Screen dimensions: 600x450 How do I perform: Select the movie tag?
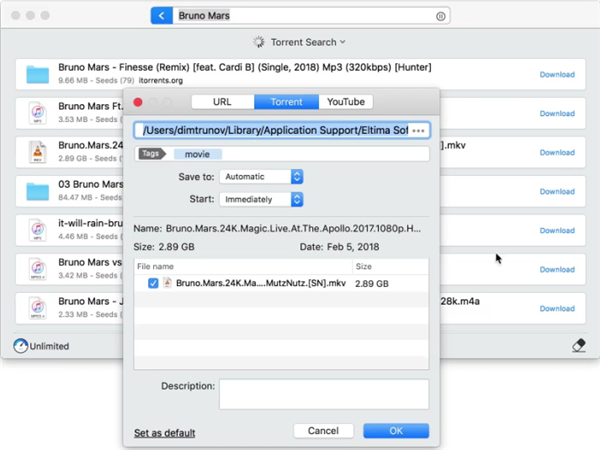(197, 154)
